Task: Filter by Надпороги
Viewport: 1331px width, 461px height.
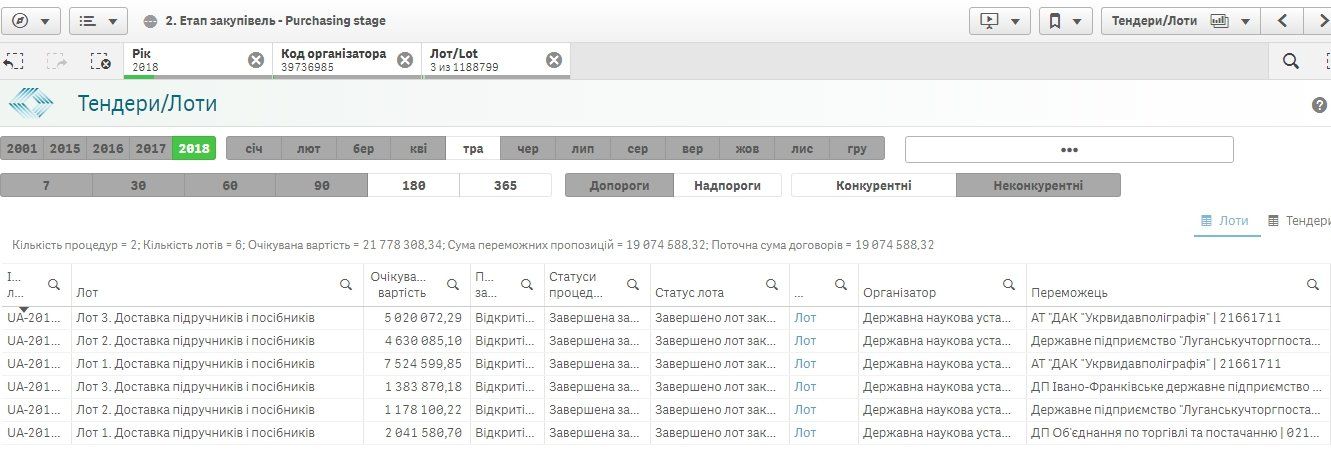Action: click(x=727, y=185)
